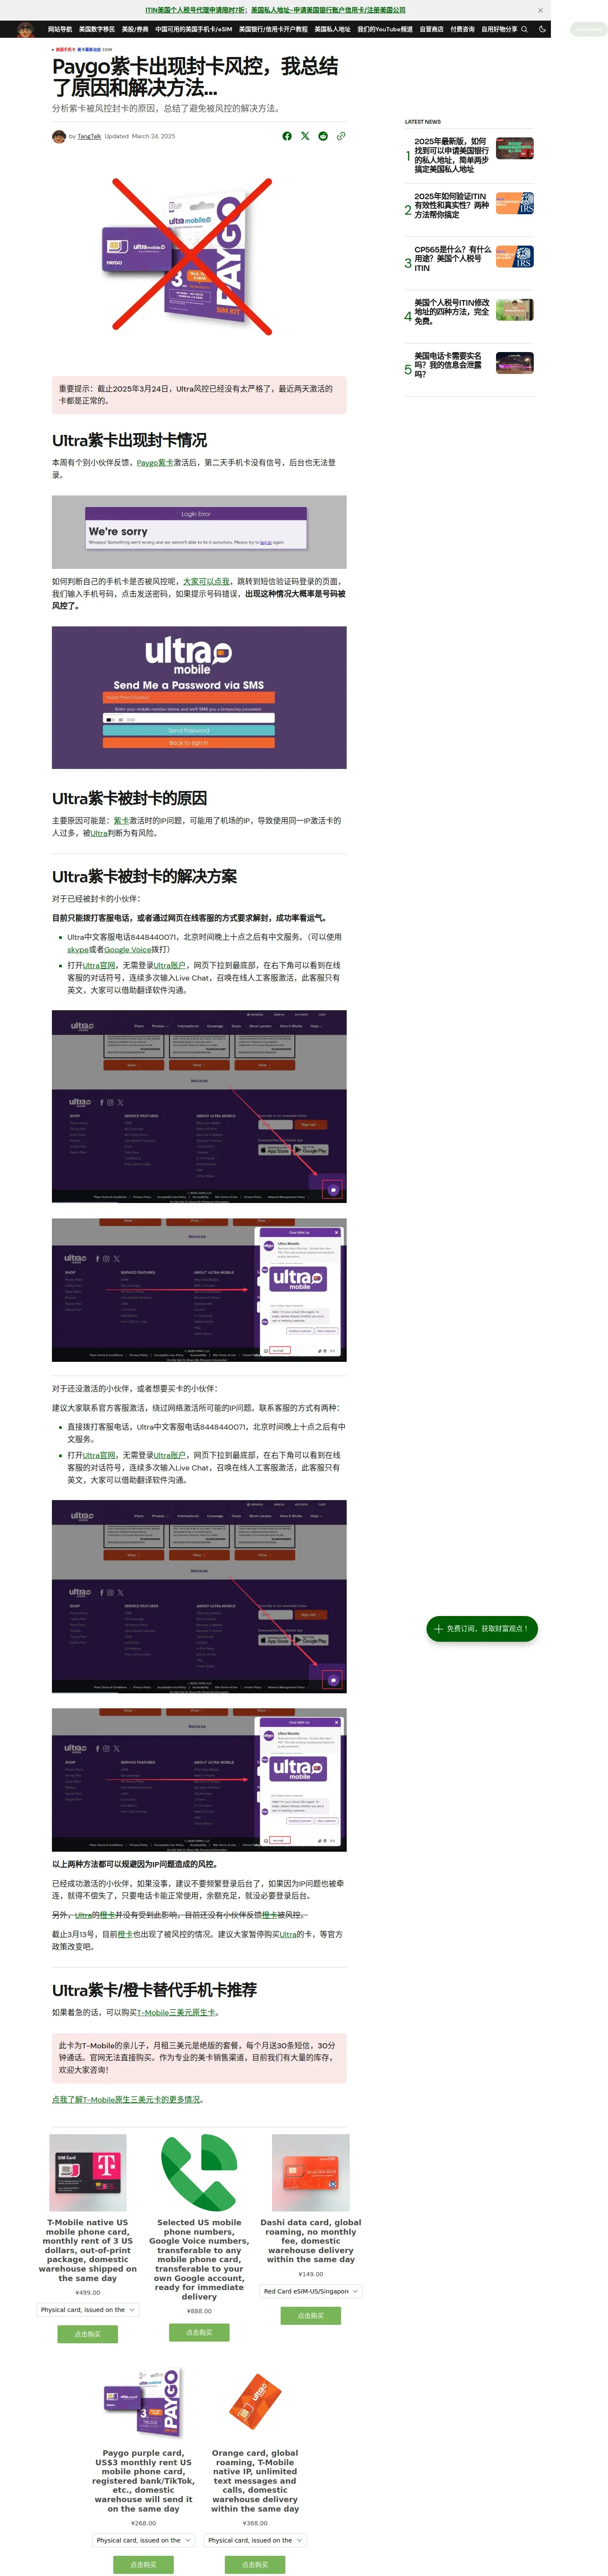
Task: Click 点击购买 button under Orange card
Action: tap(255, 2565)
